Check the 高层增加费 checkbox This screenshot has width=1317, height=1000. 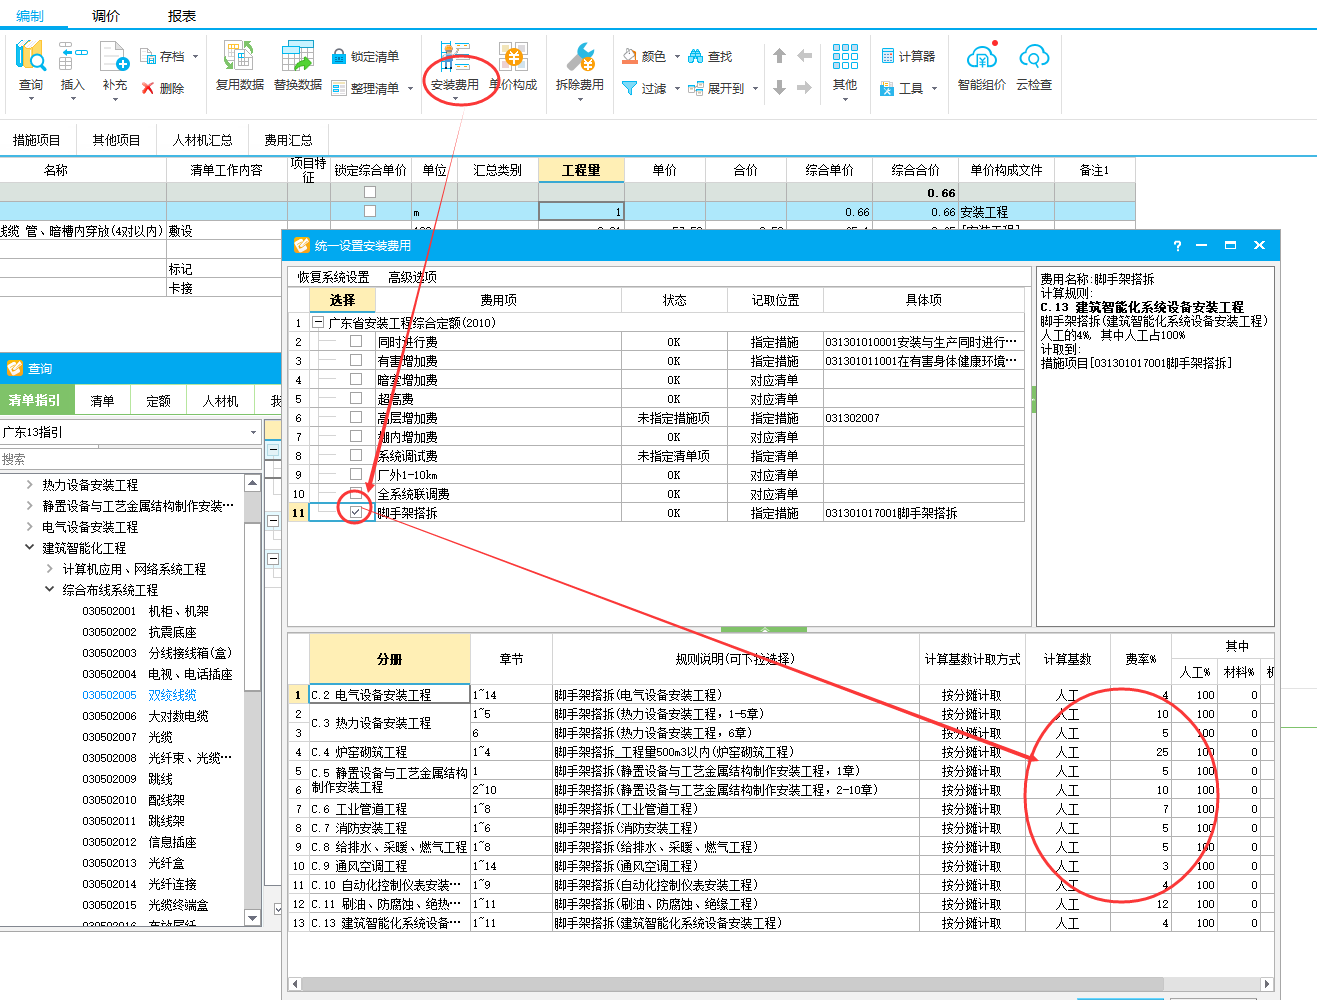click(x=355, y=417)
